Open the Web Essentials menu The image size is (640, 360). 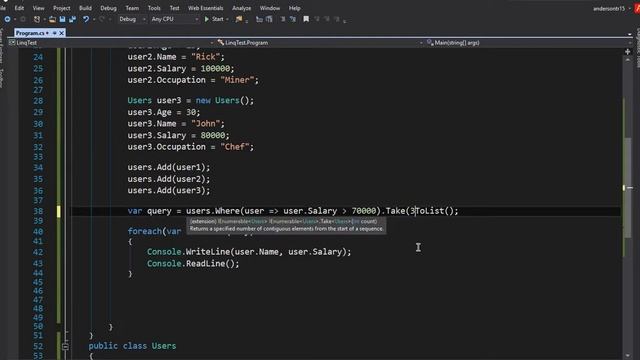(205, 8)
